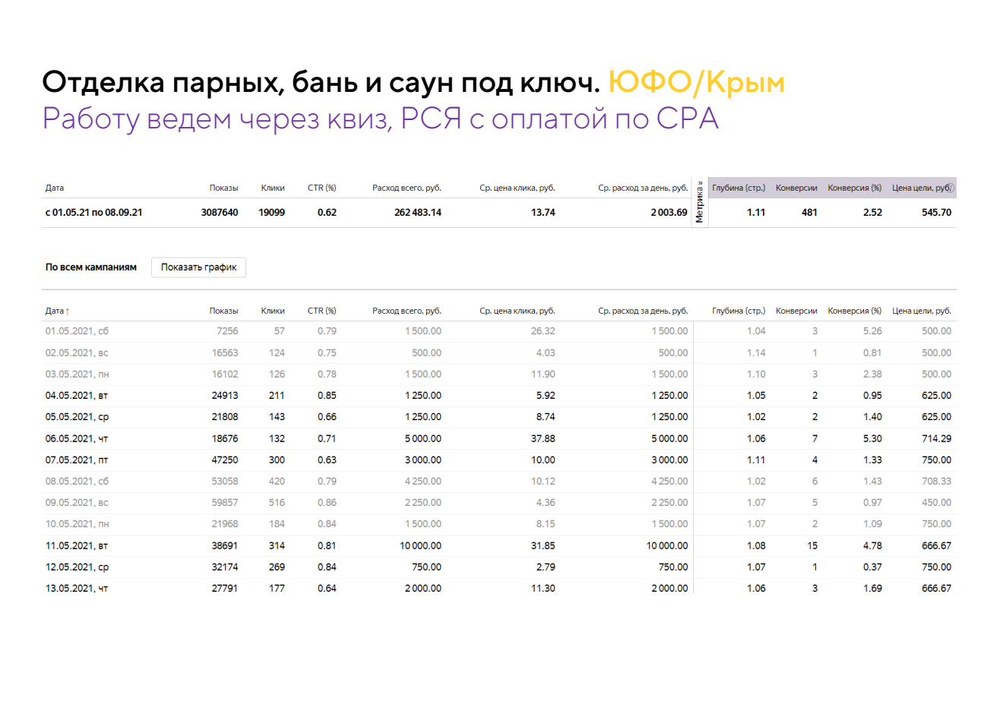
Task: Select goal price "545.70" in summary row
Action: tap(936, 212)
